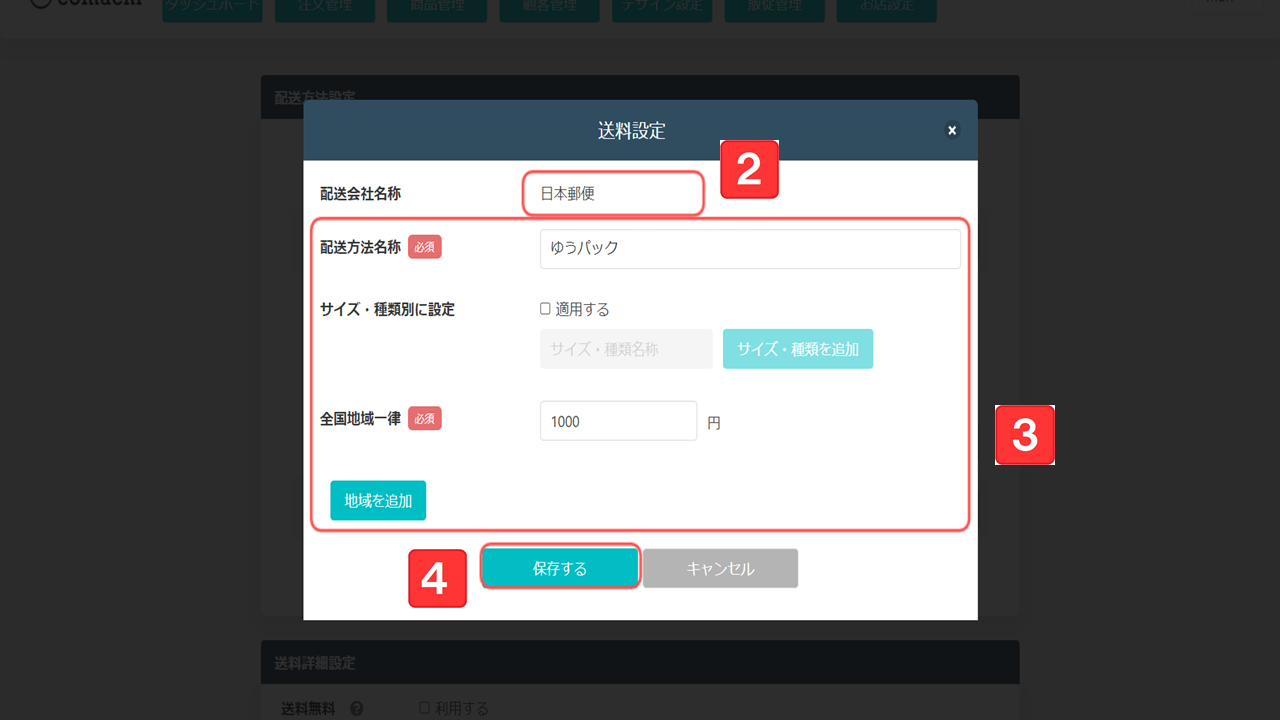
Task: Click the 配送方法名称 field containing ゆうパック
Action: click(x=750, y=249)
